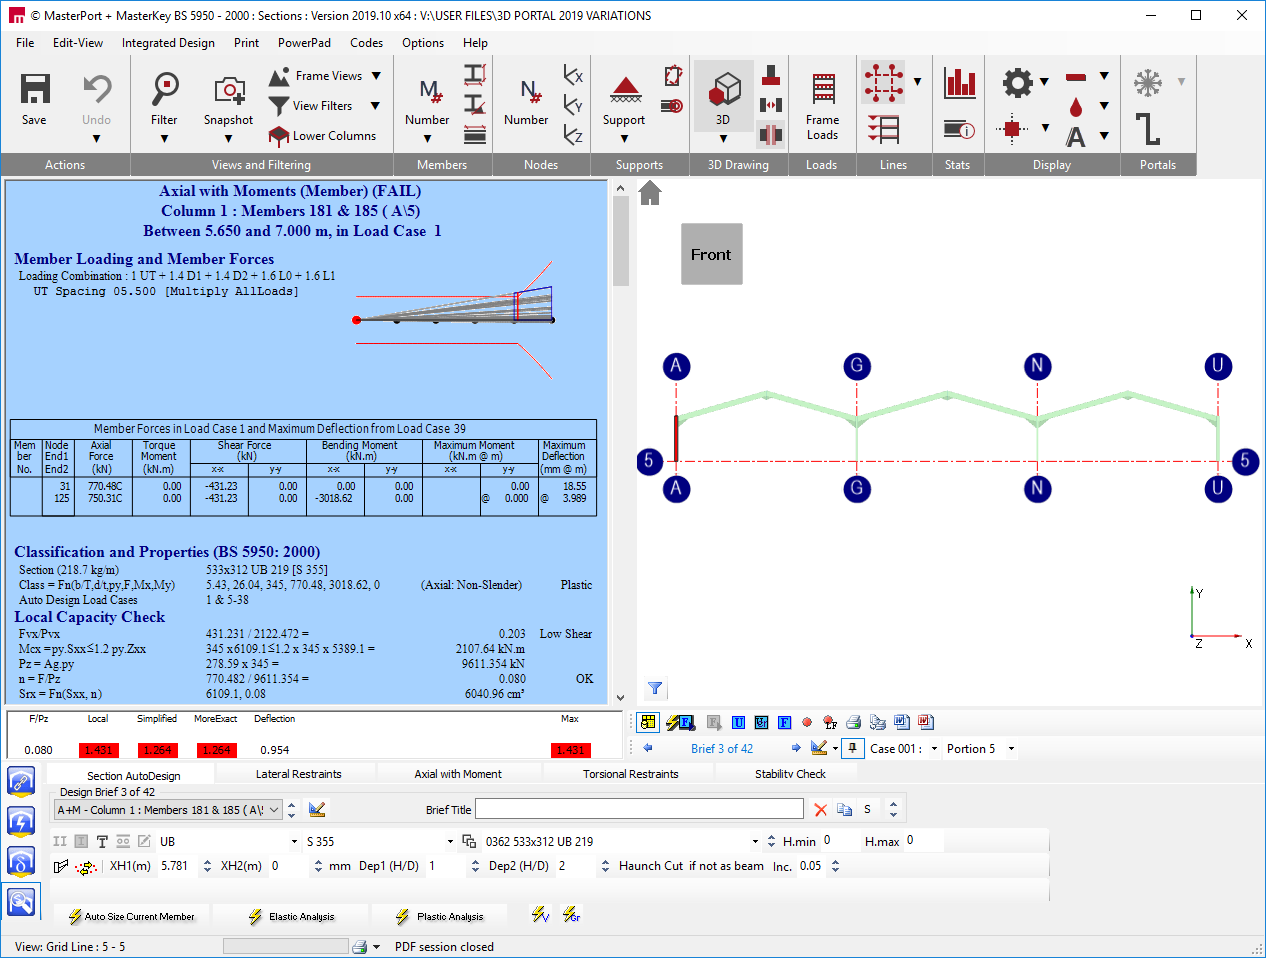Click the printer icon in the results toolbar
1266x958 pixels.
click(x=853, y=722)
